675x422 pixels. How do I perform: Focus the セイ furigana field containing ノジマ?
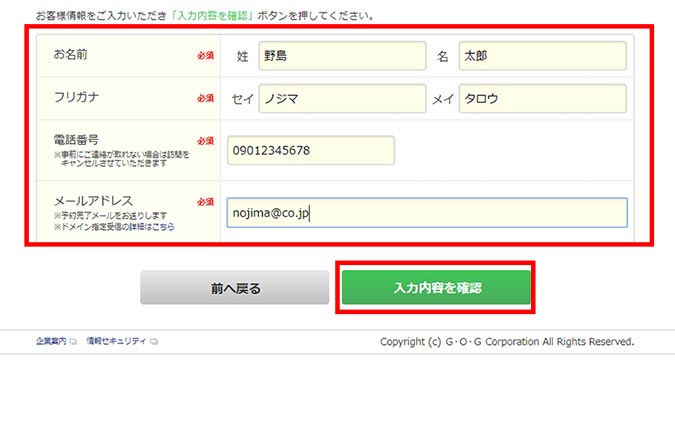tap(342, 99)
